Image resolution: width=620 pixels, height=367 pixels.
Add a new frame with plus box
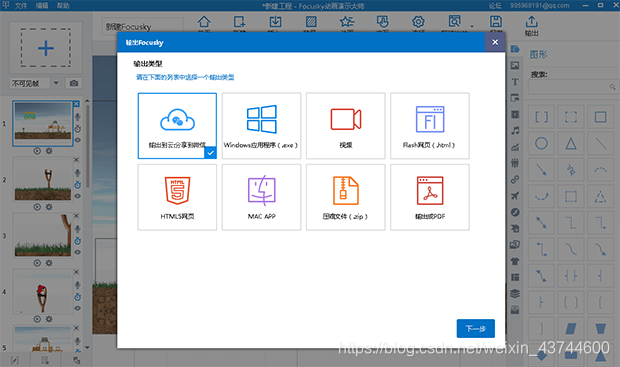tap(46, 48)
